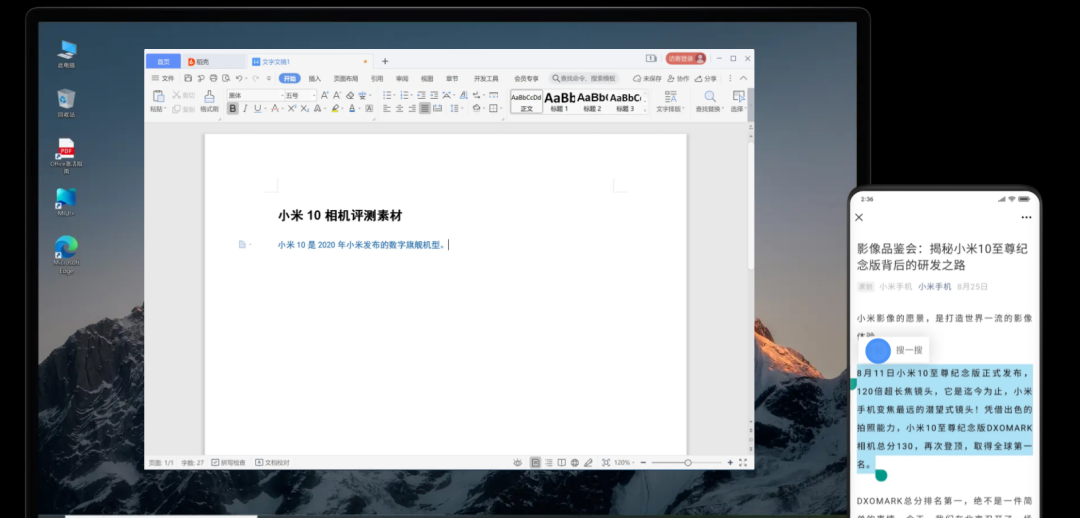1080x518 pixels.
Task: Toggle Bold formatting button
Action: tap(233, 108)
